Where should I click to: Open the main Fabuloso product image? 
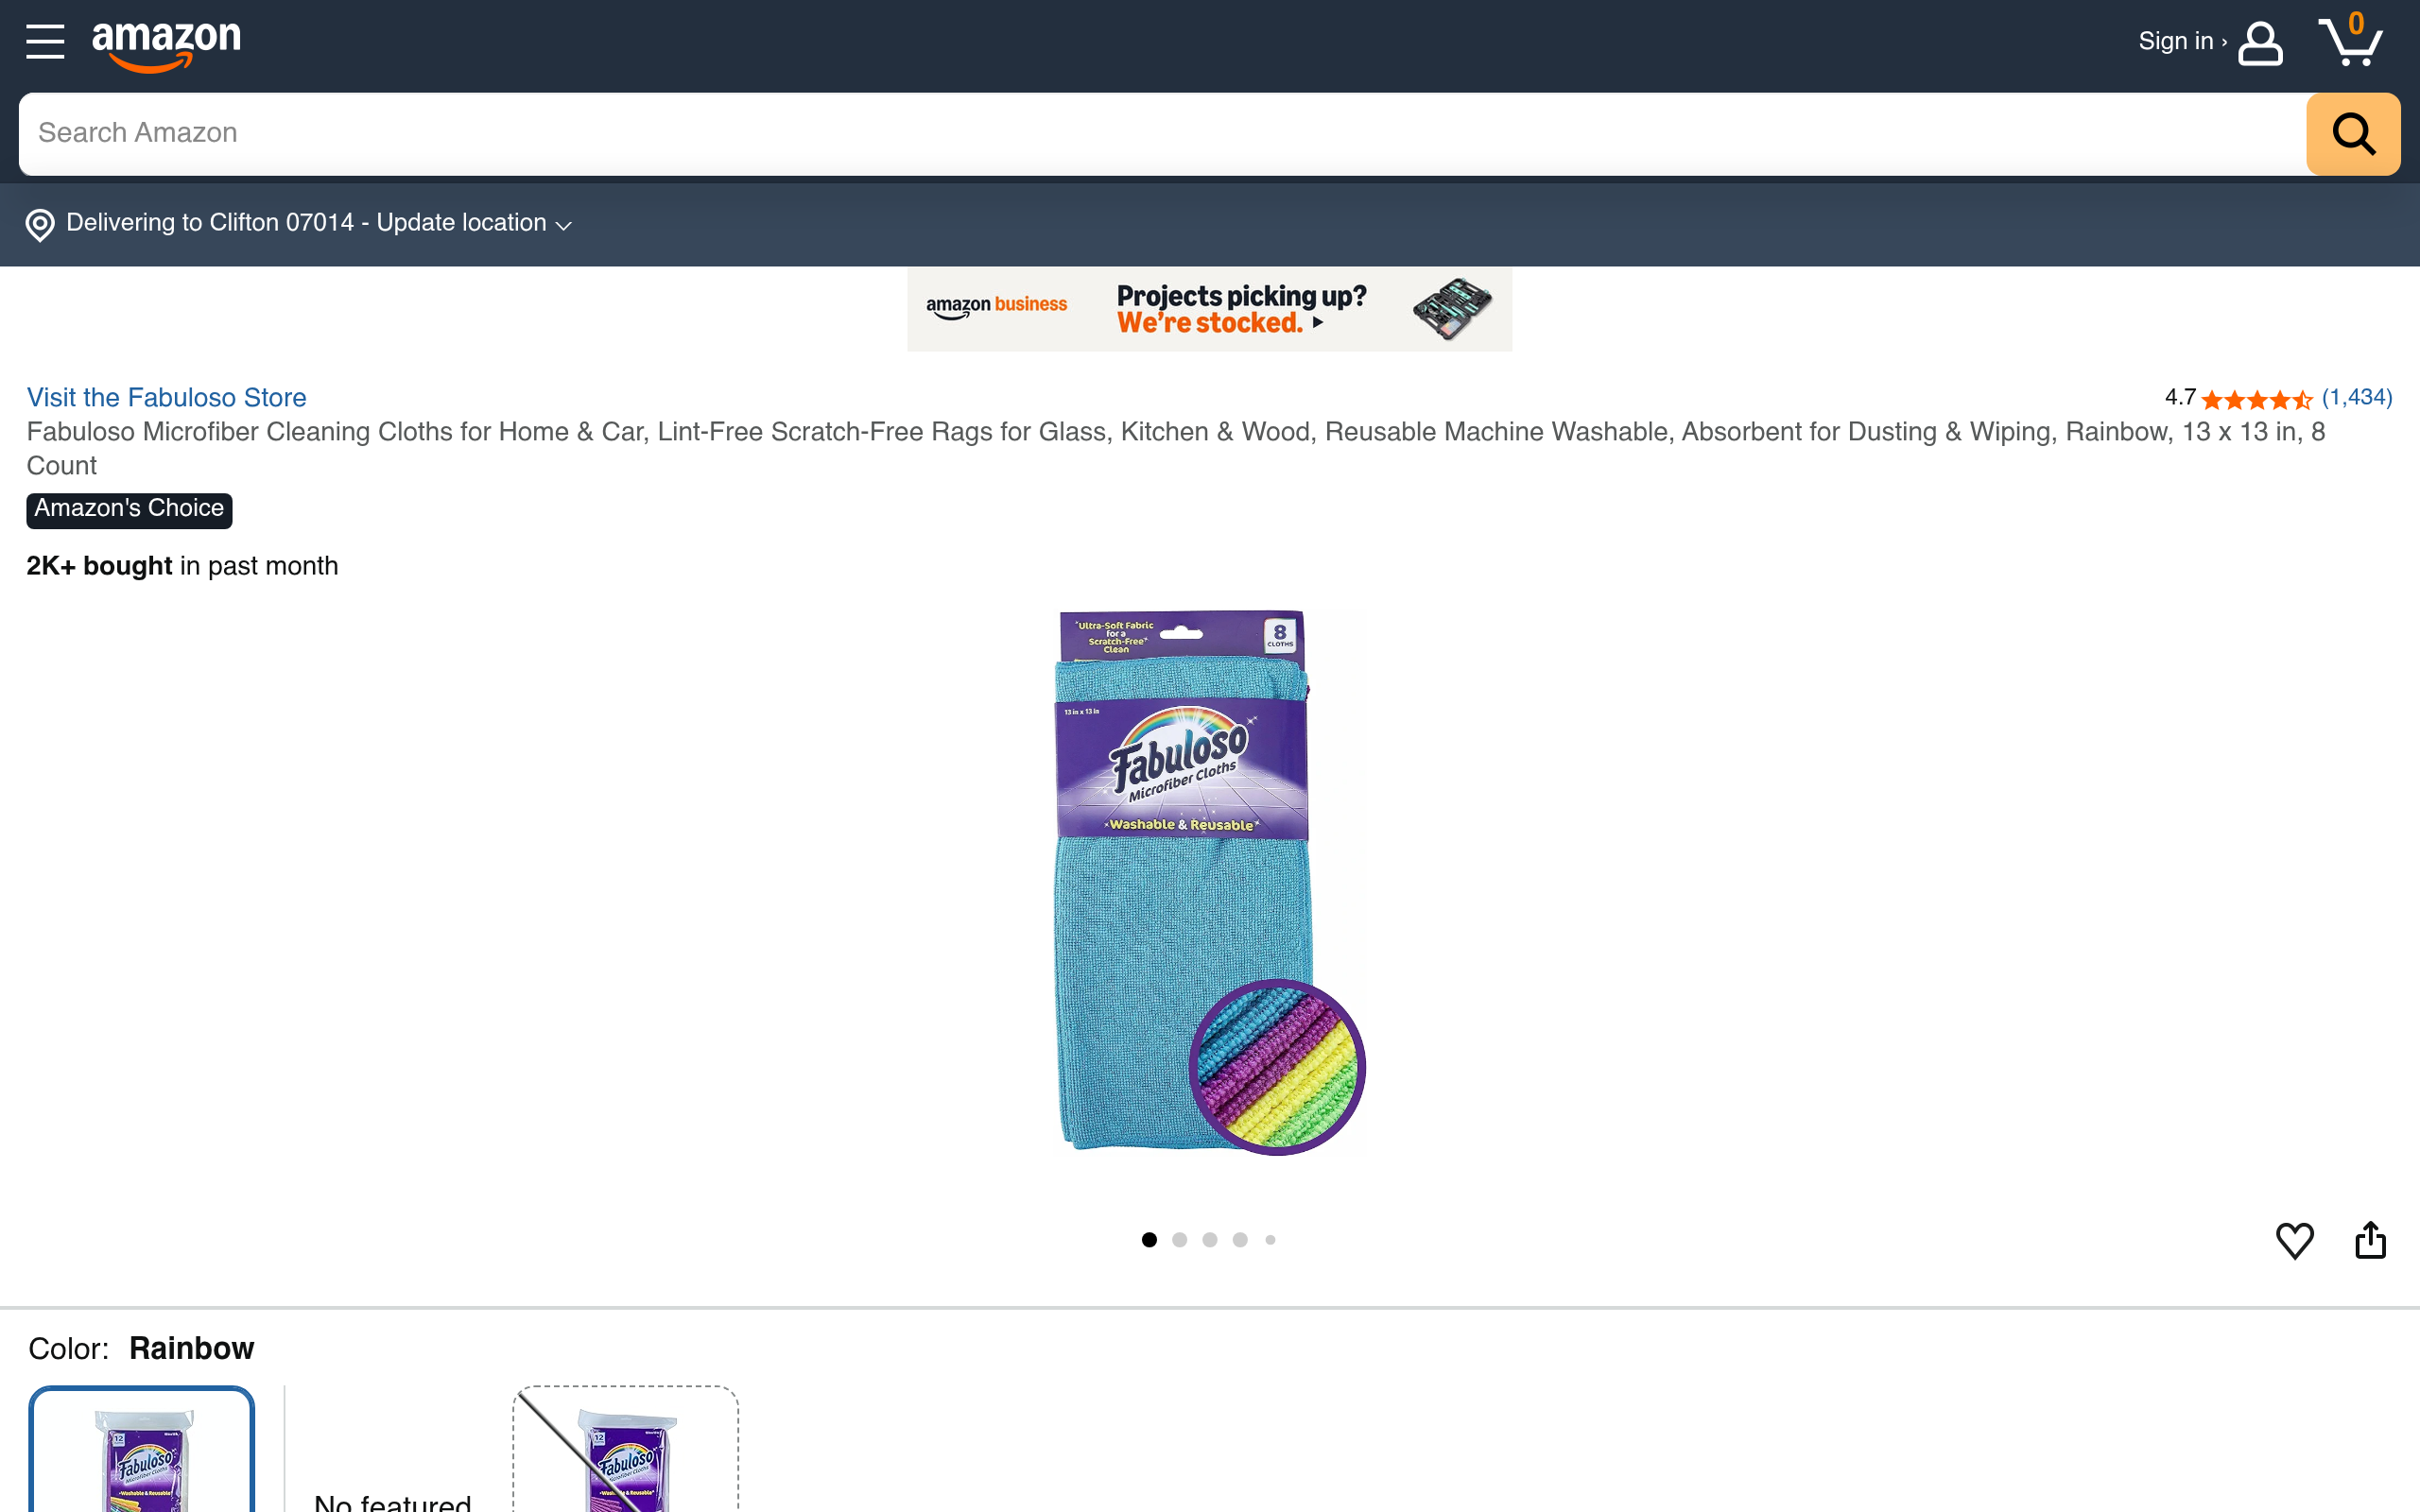(1210, 882)
